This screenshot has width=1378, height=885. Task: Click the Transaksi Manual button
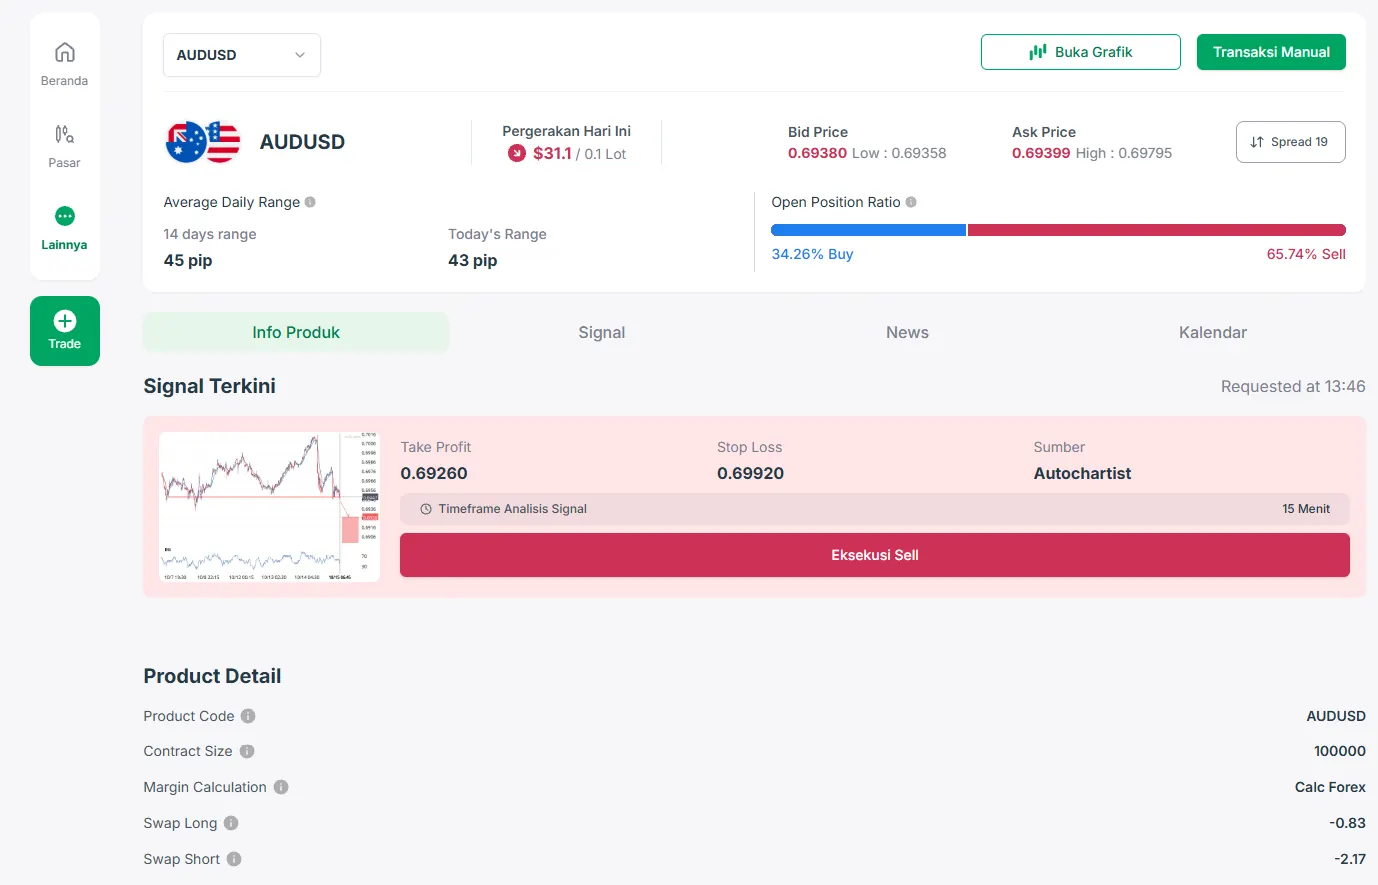click(1271, 52)
